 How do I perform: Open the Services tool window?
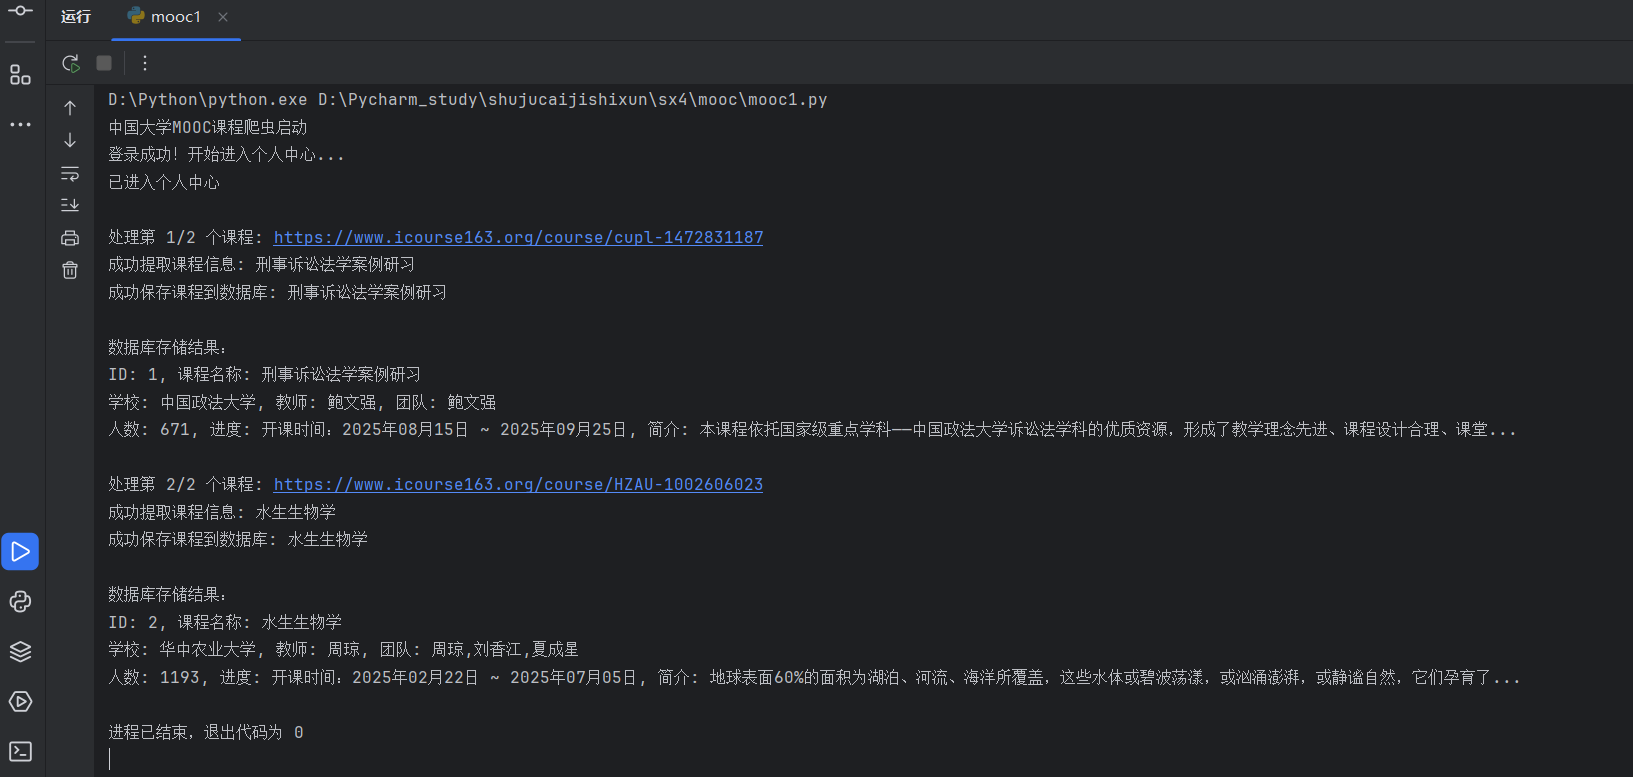tap(20, 701)
